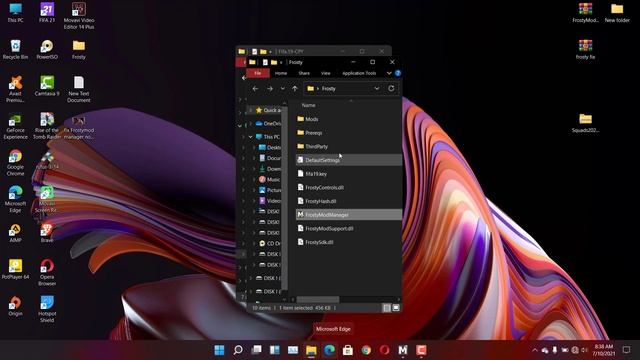This screenshot has width=640, height=360.
Task: Refresh the Frosty folder view
Action: point(391,88)
